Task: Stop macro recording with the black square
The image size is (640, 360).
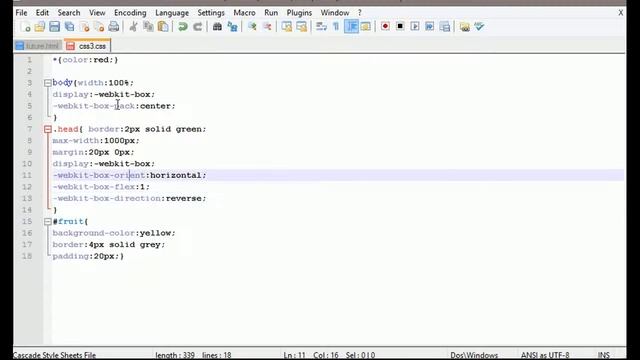Action: (400, 27)
